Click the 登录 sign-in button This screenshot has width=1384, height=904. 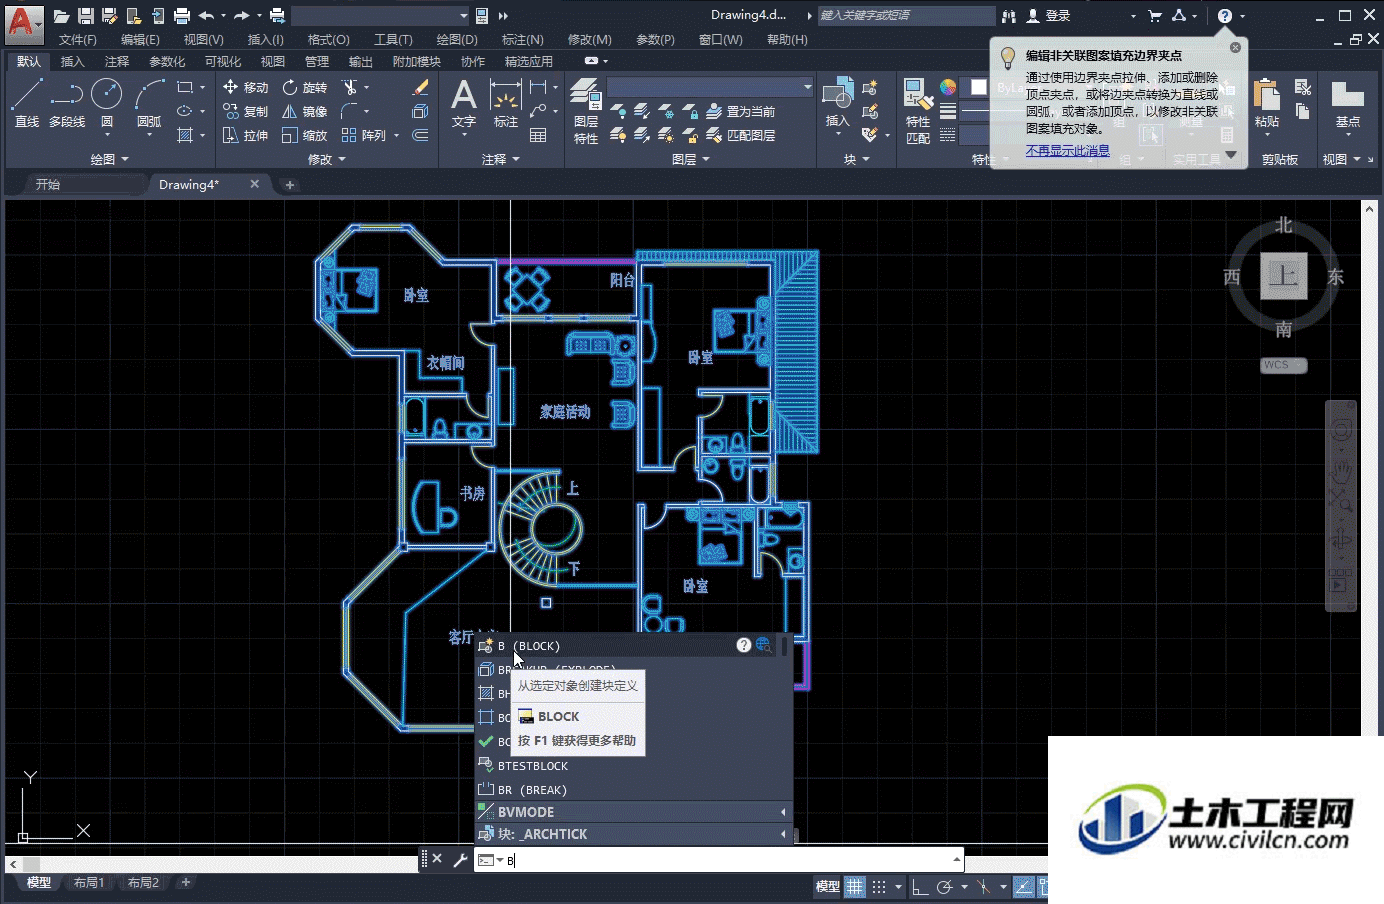click(x=1049, y=15)
